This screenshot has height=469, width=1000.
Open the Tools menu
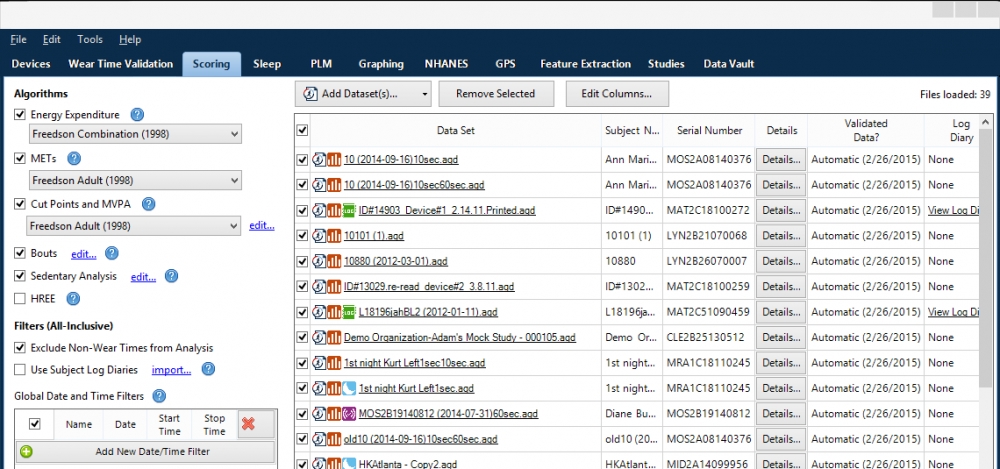pos(90,39)
